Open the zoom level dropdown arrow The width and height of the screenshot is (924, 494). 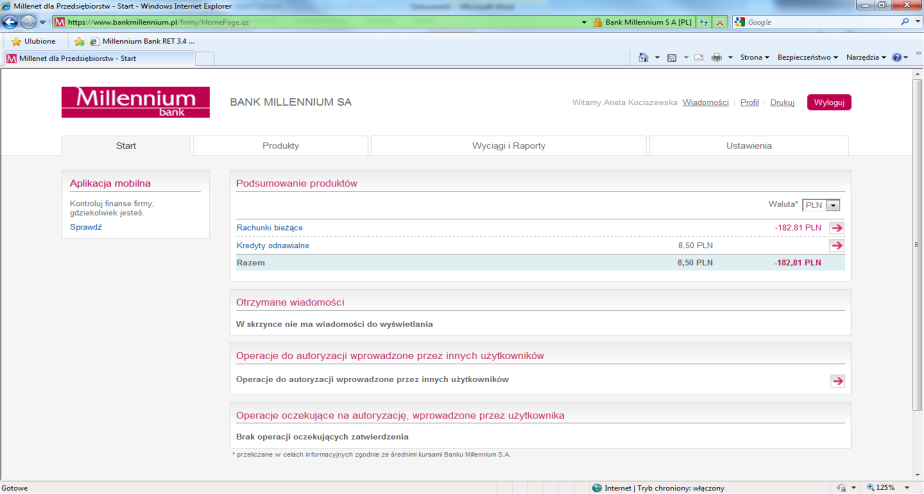point(907,488)
